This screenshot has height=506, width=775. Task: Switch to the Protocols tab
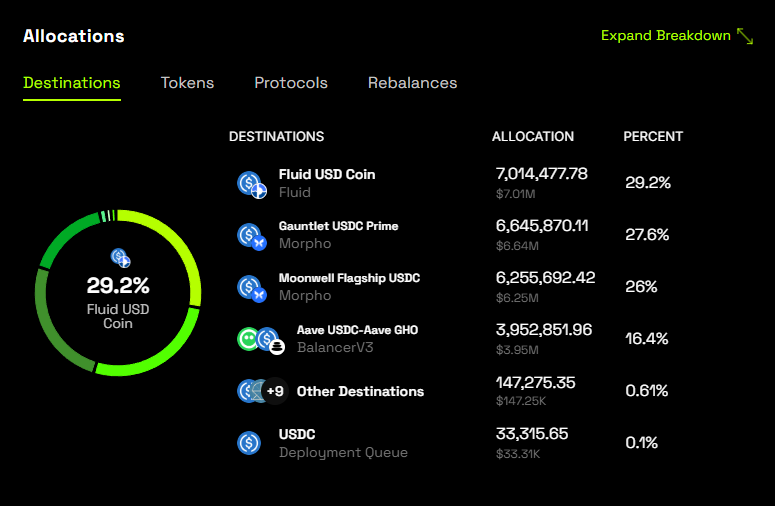291,83
